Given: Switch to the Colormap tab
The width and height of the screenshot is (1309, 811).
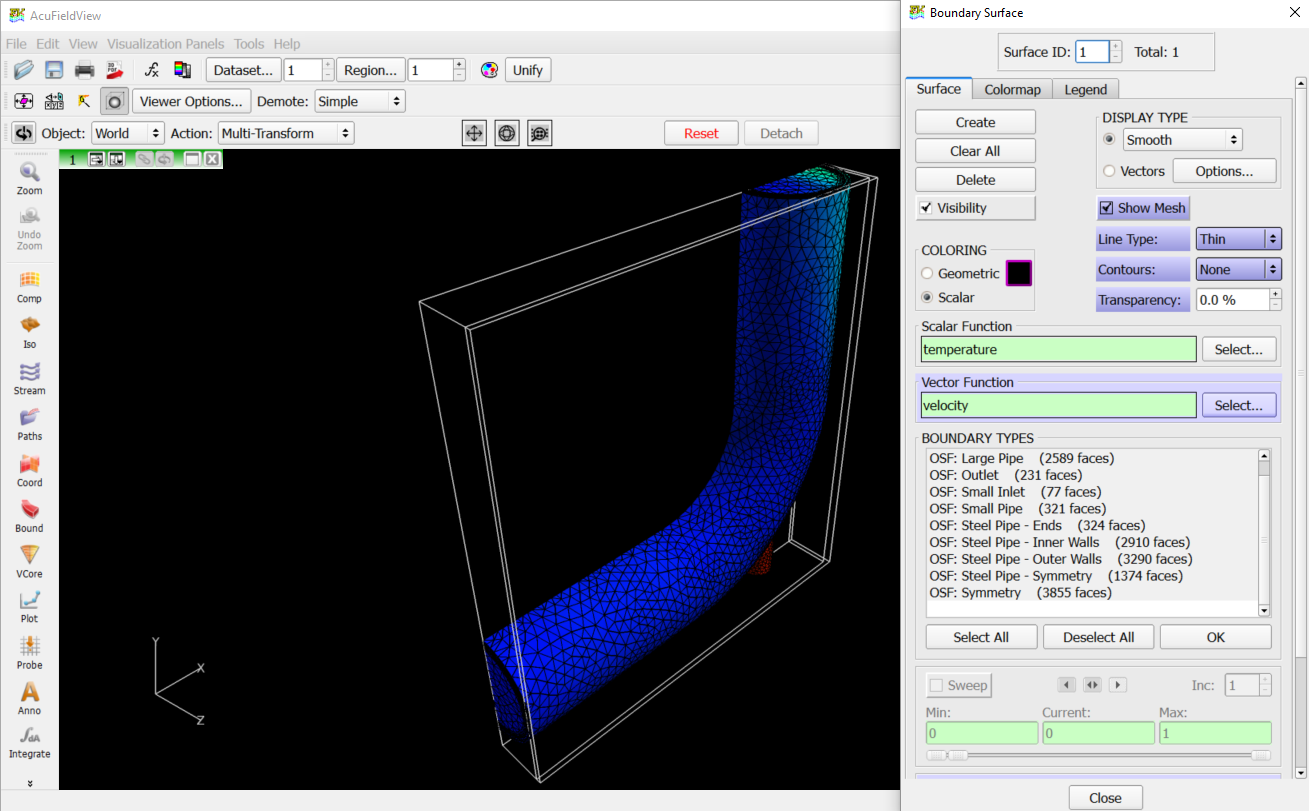Looking at the screenshot, I should (1012, 89).
